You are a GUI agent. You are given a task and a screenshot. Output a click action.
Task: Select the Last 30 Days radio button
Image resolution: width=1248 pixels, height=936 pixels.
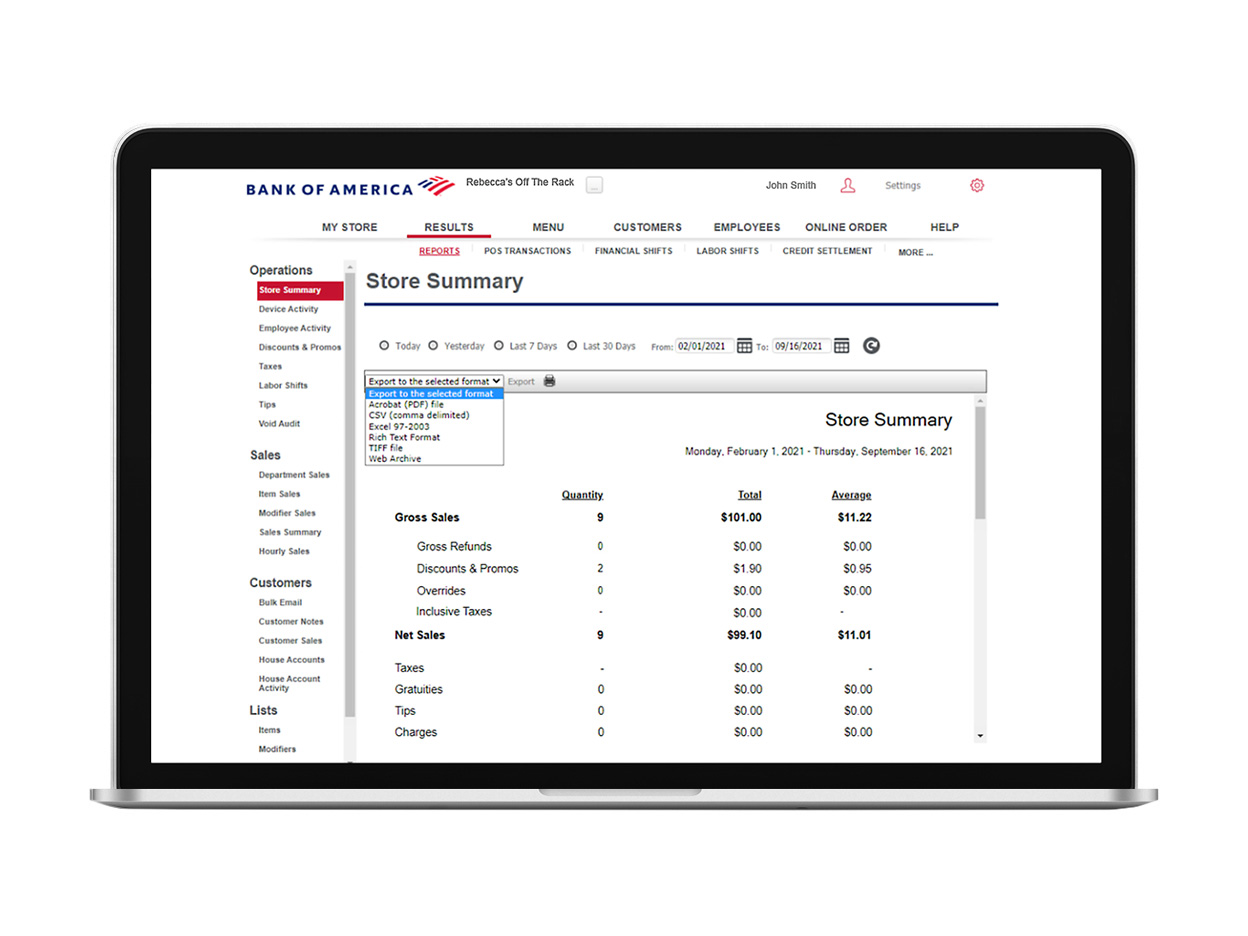(x=572, y=346)
